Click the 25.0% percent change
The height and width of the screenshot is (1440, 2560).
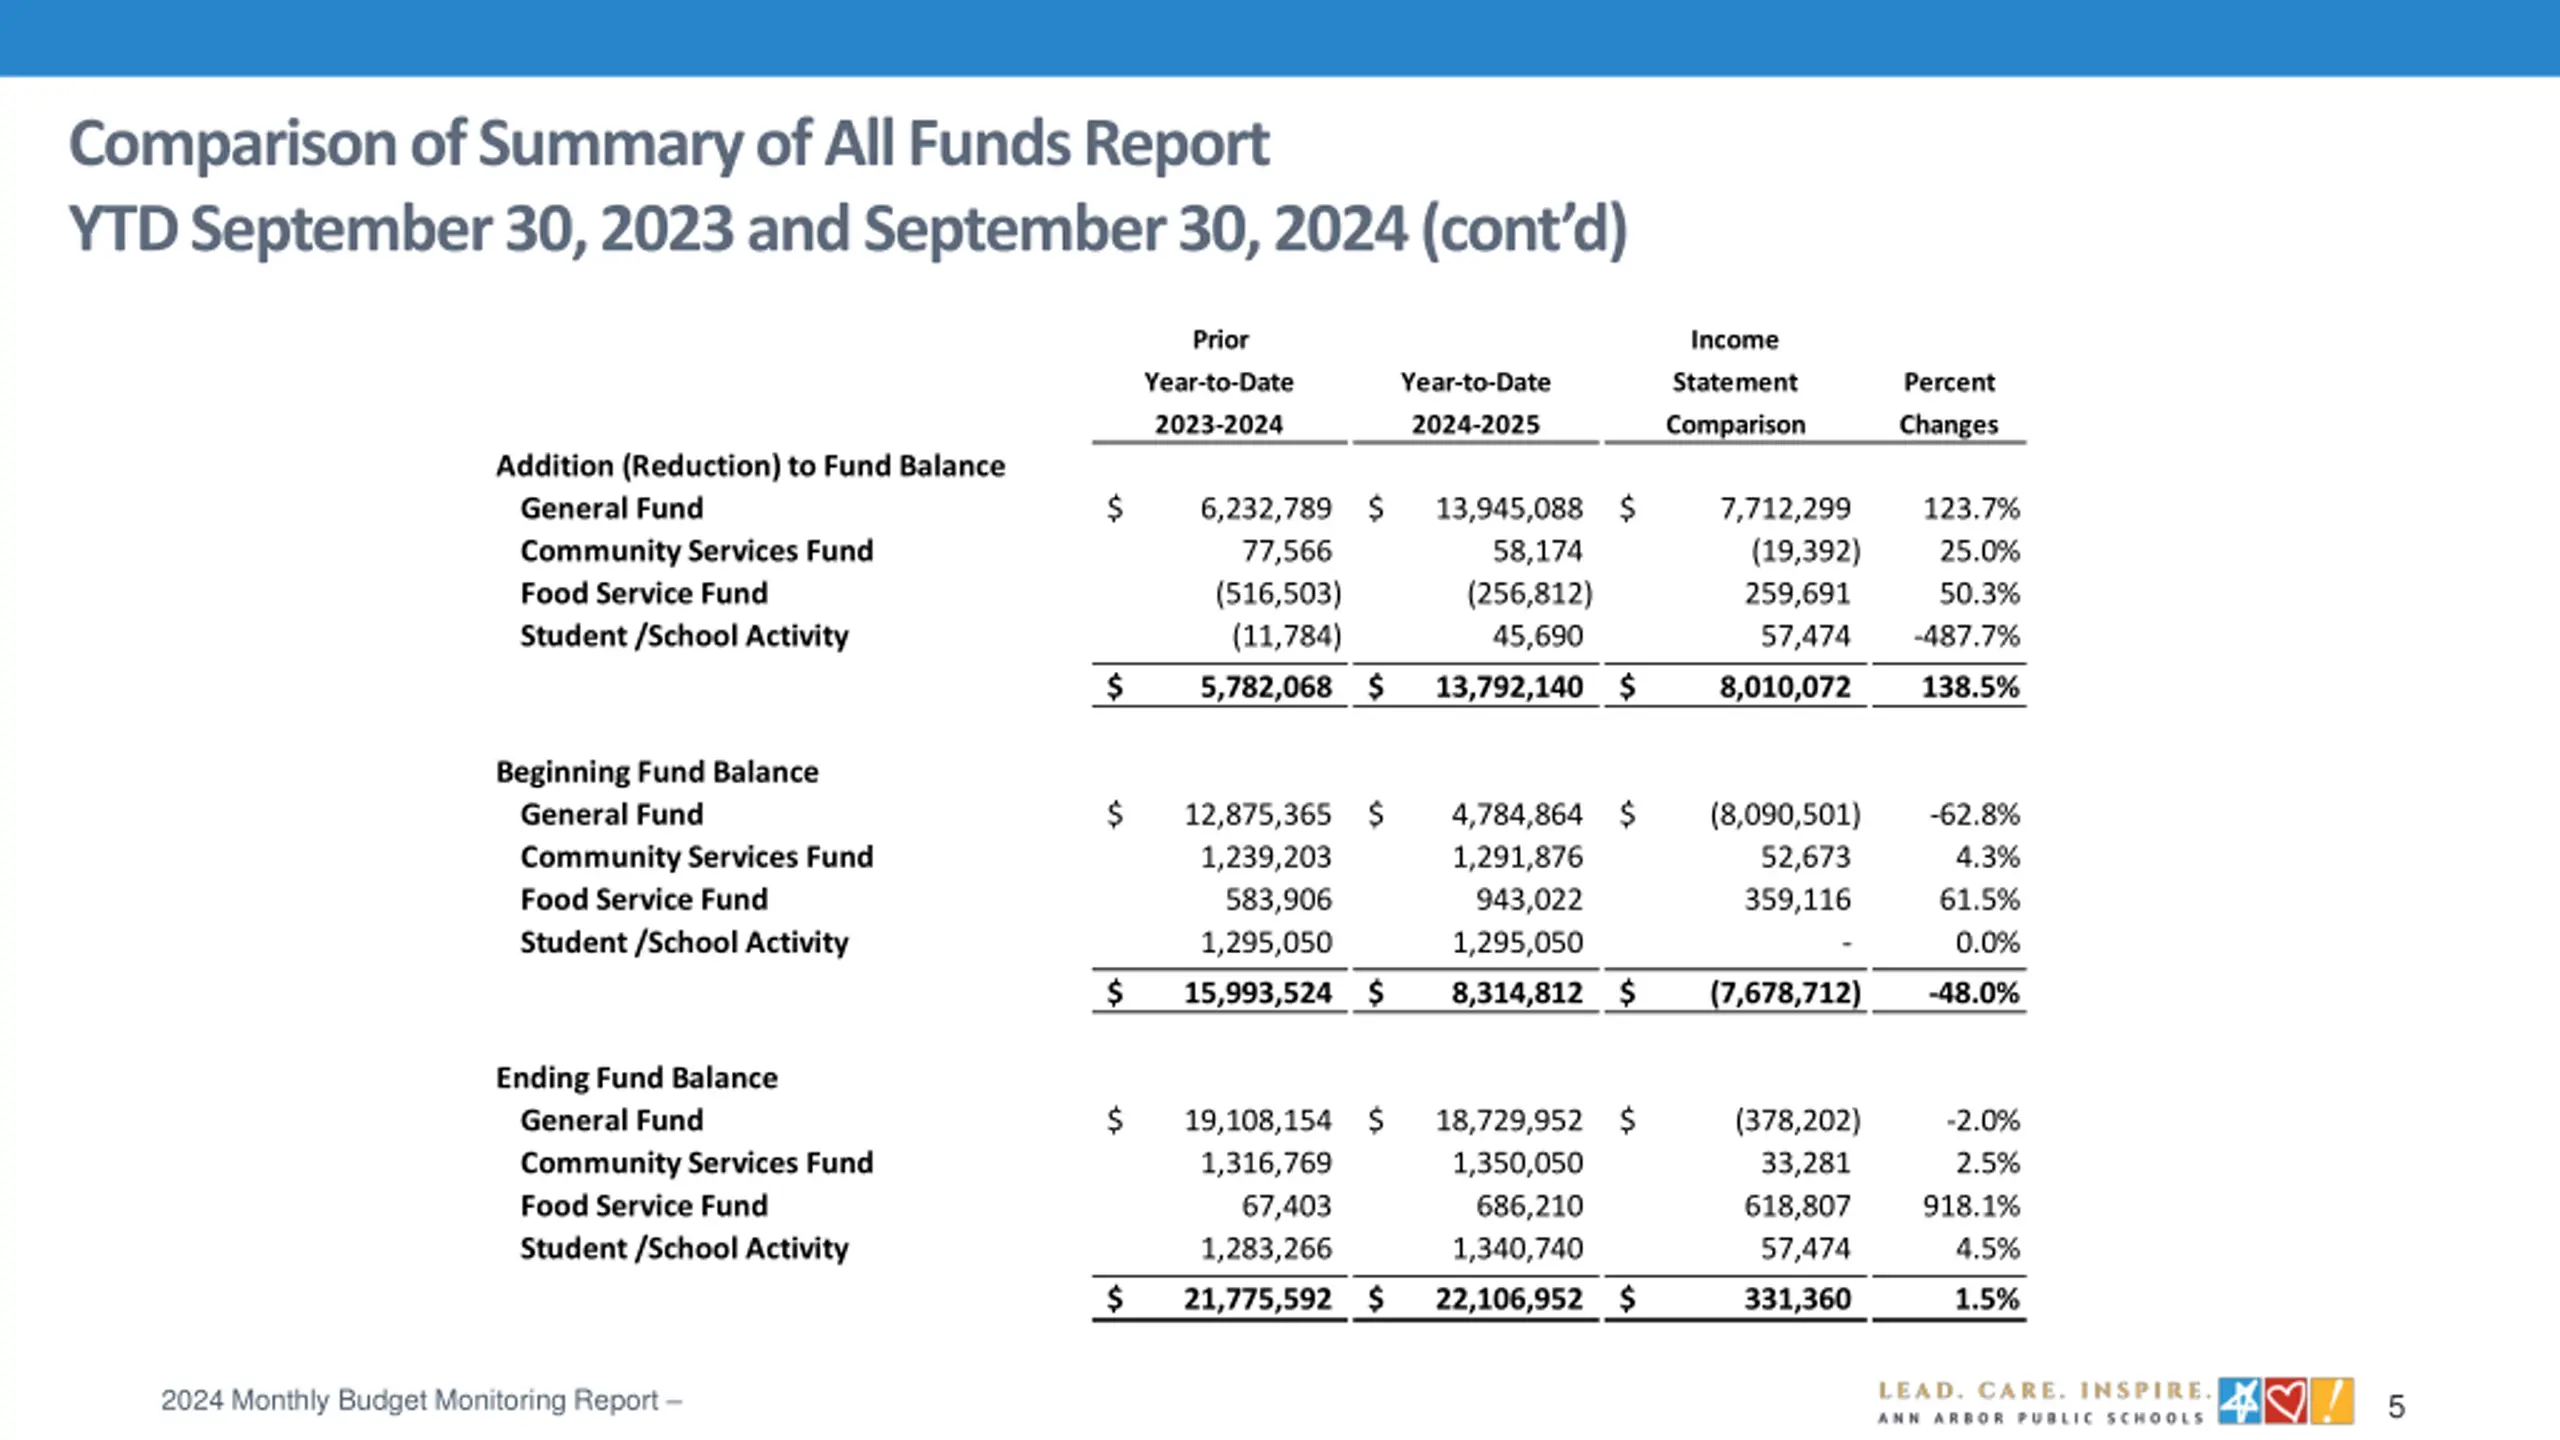[1979, 551]
